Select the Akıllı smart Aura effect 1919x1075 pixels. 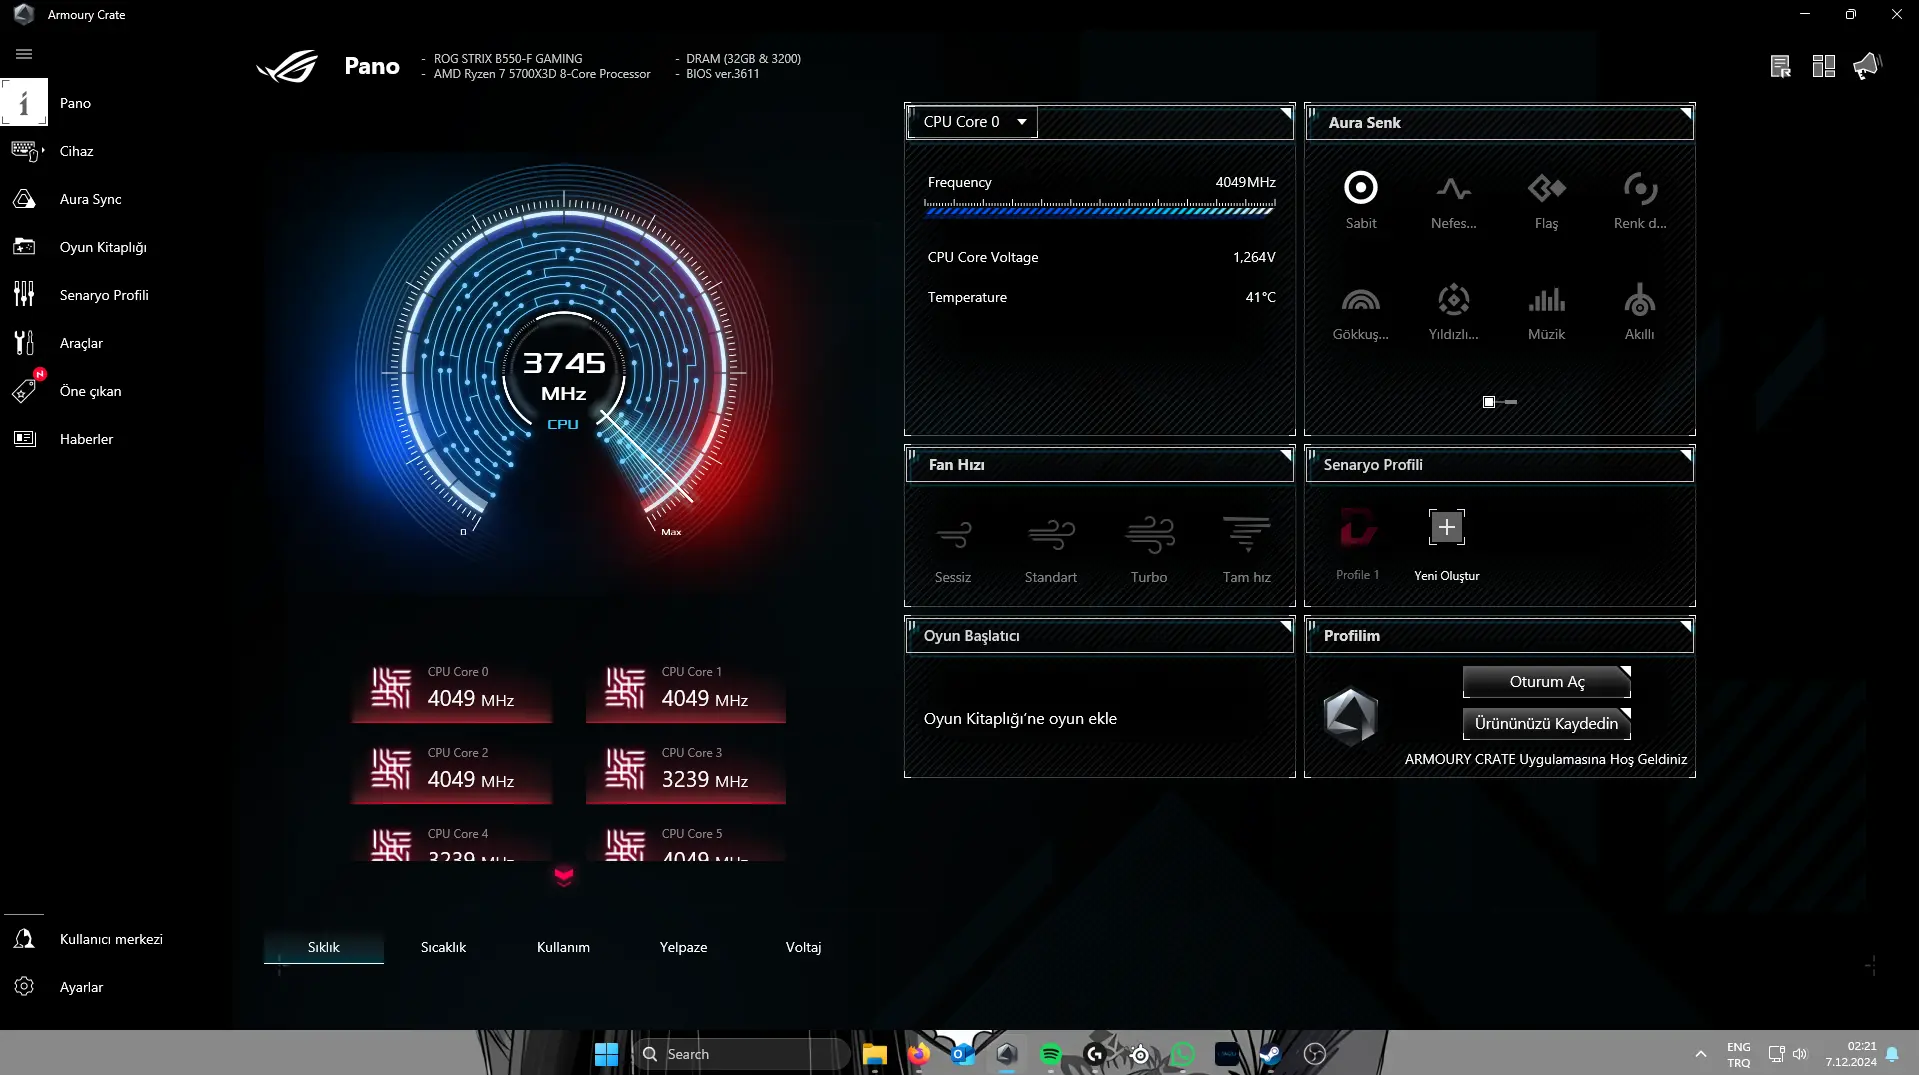tap(1639, 312)
